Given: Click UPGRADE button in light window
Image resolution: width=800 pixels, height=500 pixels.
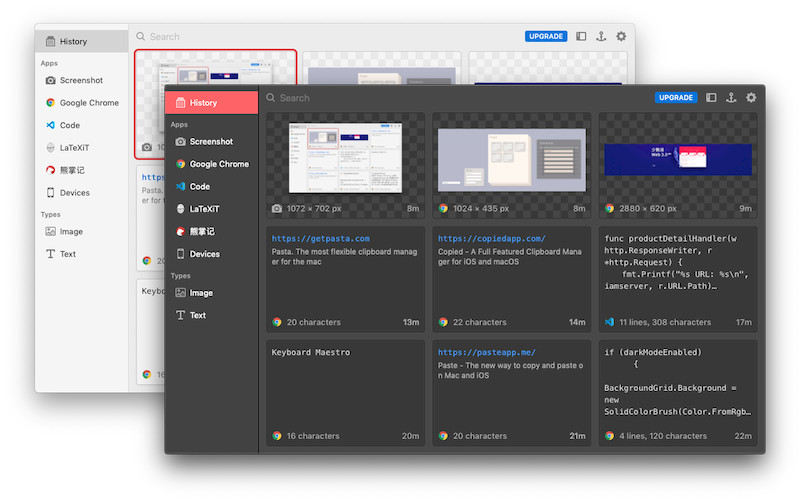Looking at the screenshot, I should (546, 36).
